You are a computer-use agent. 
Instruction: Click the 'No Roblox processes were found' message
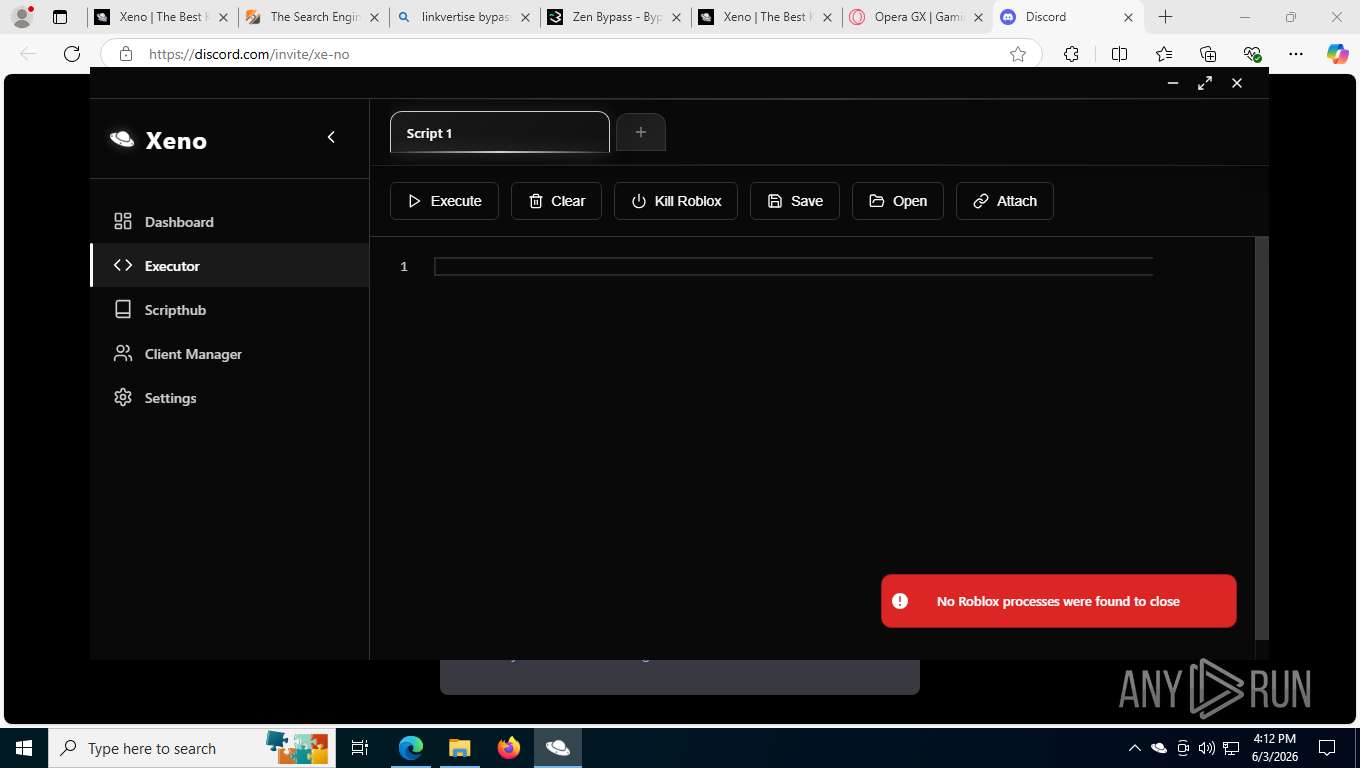(x=1058, y=601)
